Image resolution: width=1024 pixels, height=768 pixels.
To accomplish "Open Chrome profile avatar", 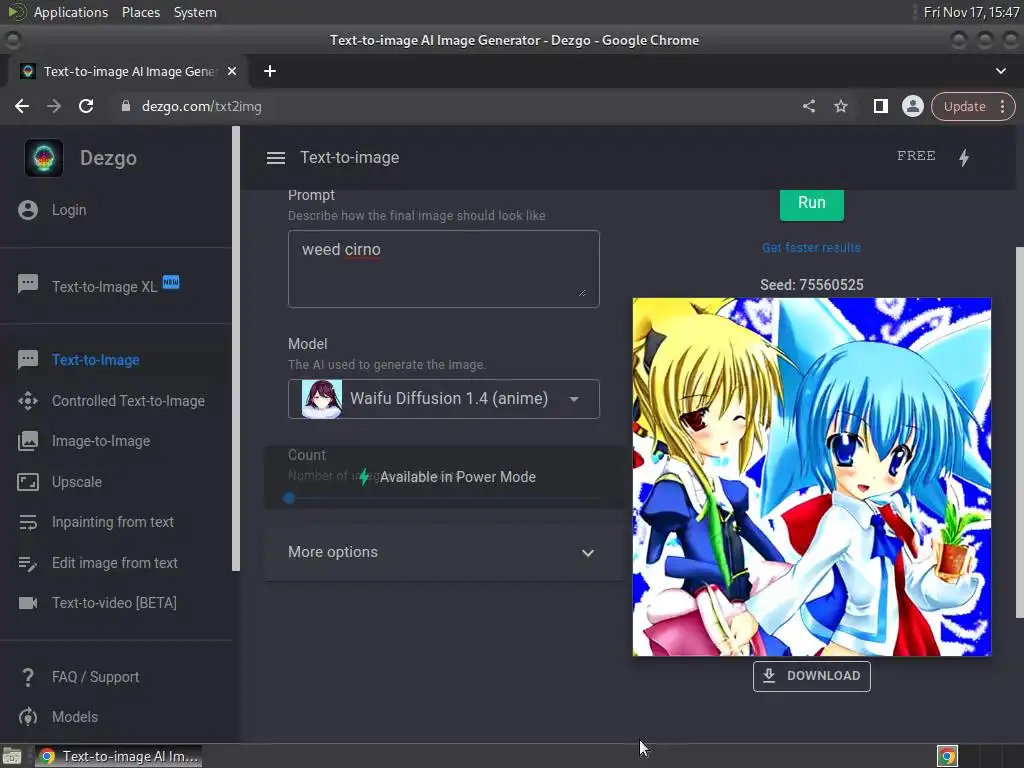I will click(912, 106).
